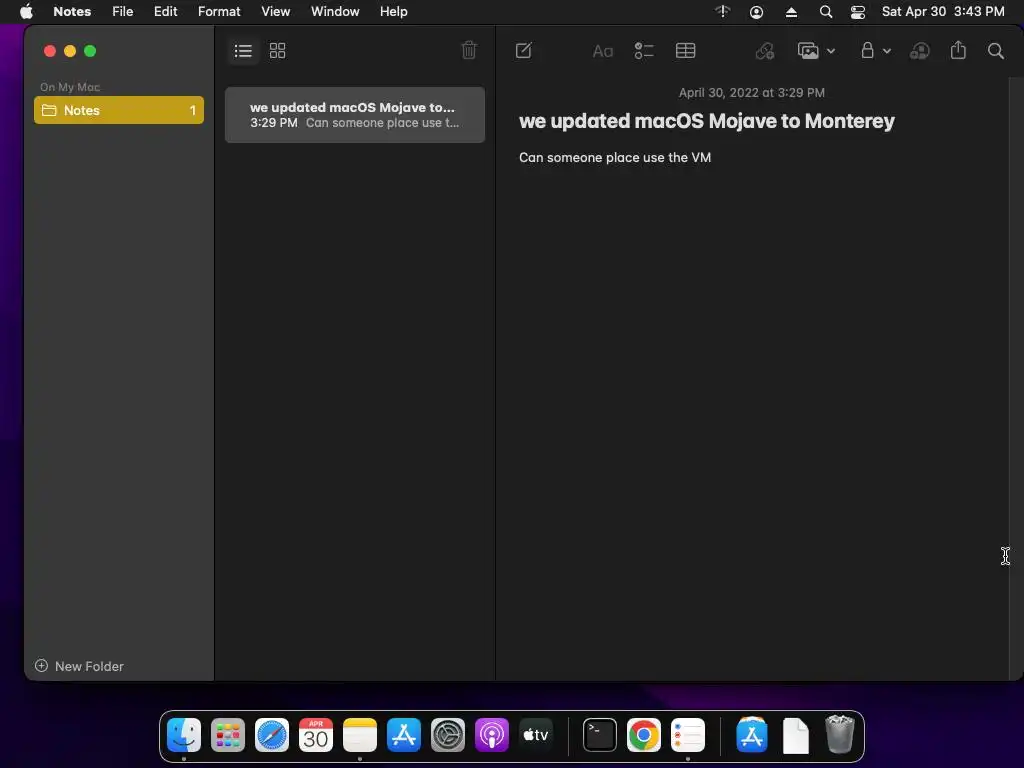
Task: Delete the selected note with trash icon
Action: (469, 50)
